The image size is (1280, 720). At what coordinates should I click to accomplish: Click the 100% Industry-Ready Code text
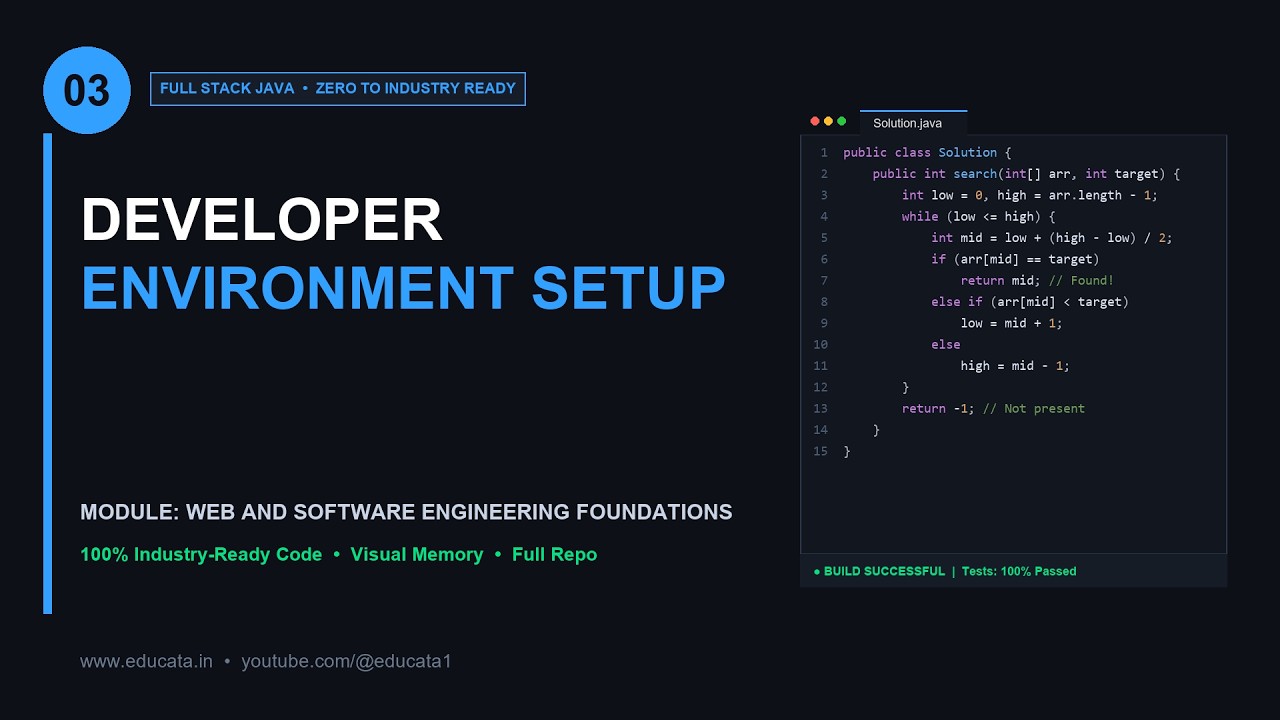point(201,554)
